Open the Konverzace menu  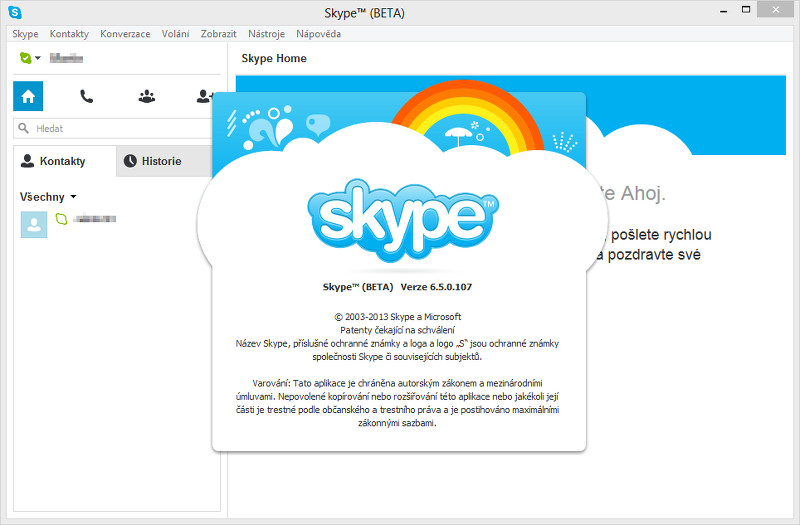[125, 34]
